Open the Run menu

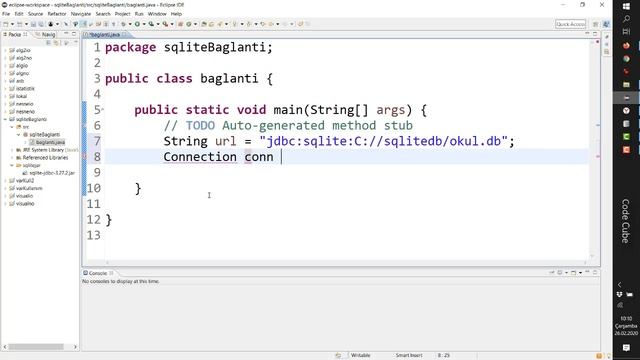(139, 14)
